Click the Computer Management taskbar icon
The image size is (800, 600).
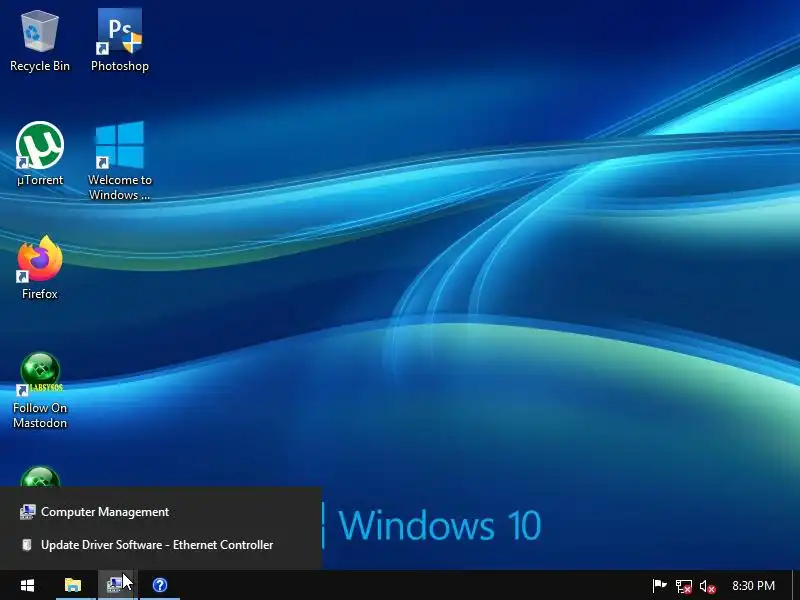click(x=116, y=585)
